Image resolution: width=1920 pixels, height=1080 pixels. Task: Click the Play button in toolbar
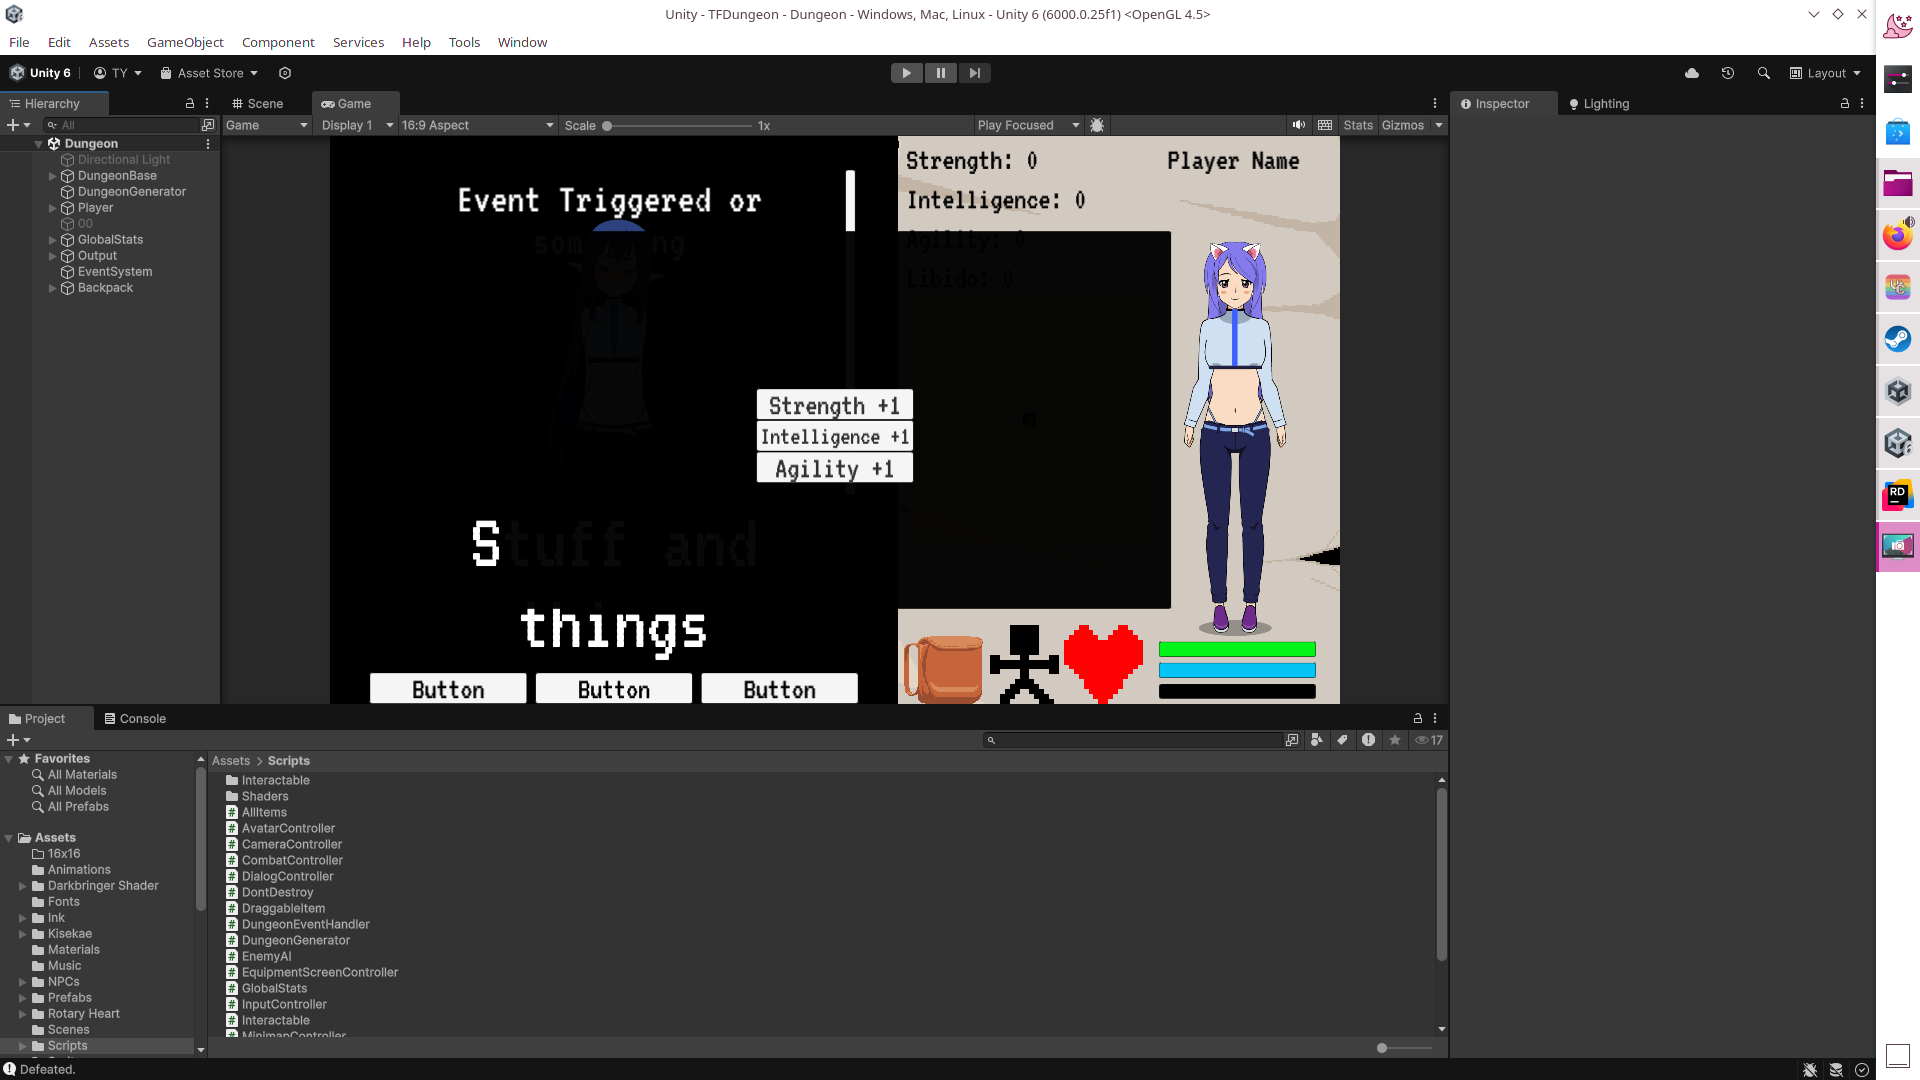pyautogui.click(x=906, y=73)
